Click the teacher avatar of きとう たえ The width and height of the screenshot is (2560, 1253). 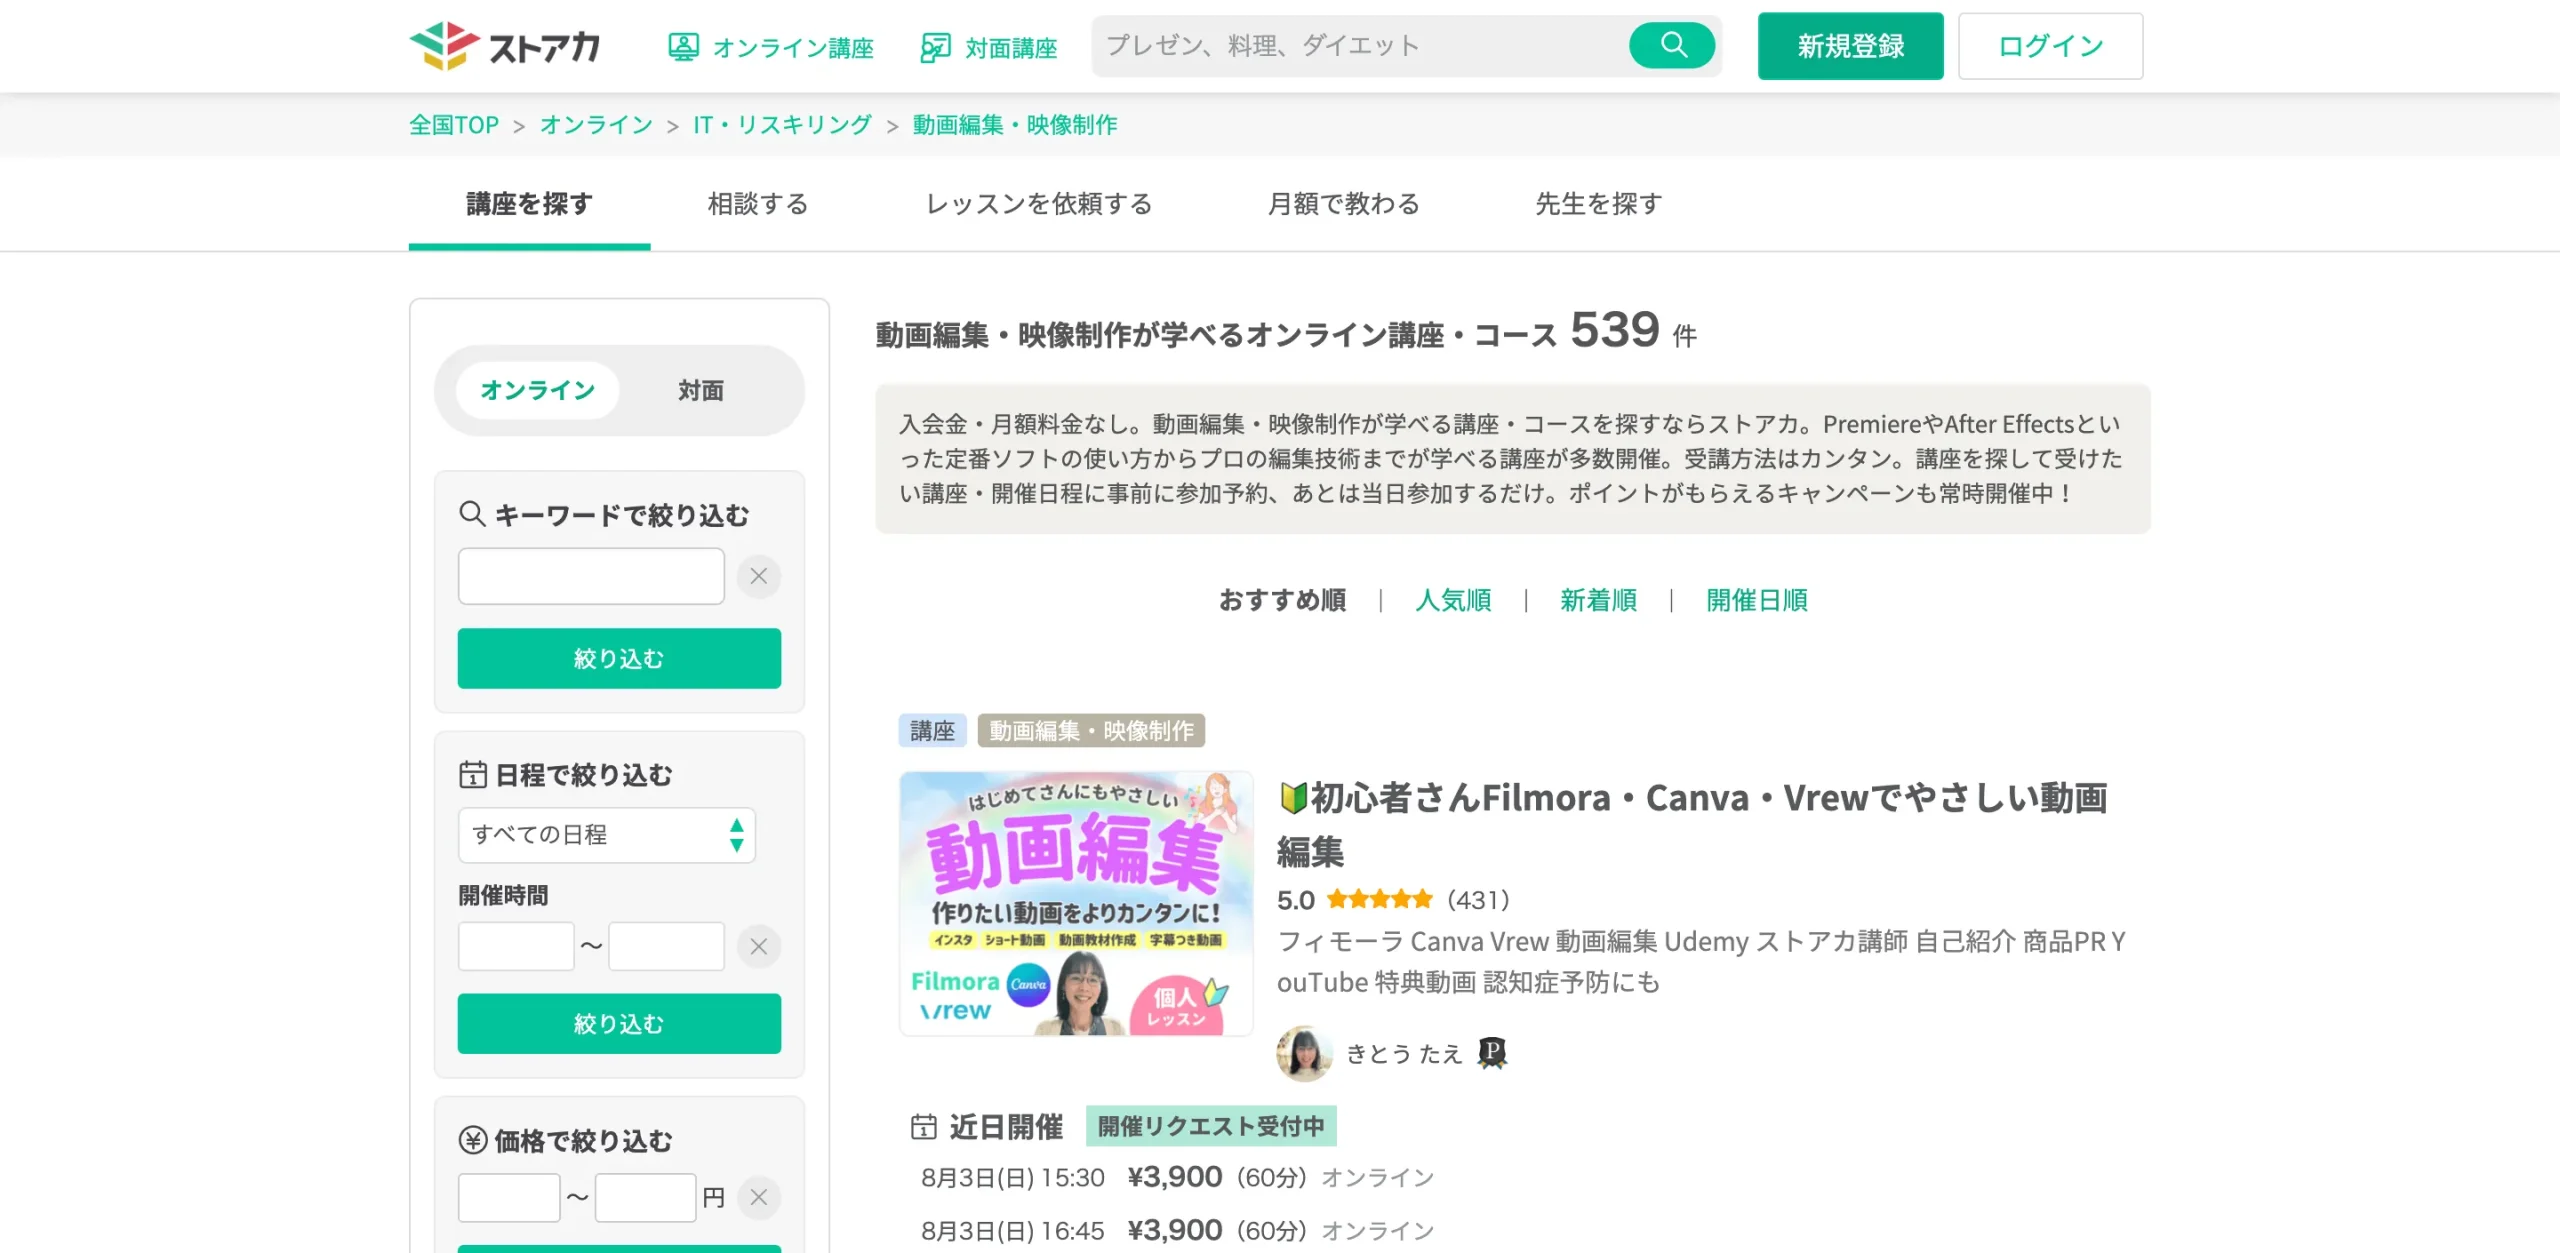[1304, 1053]
